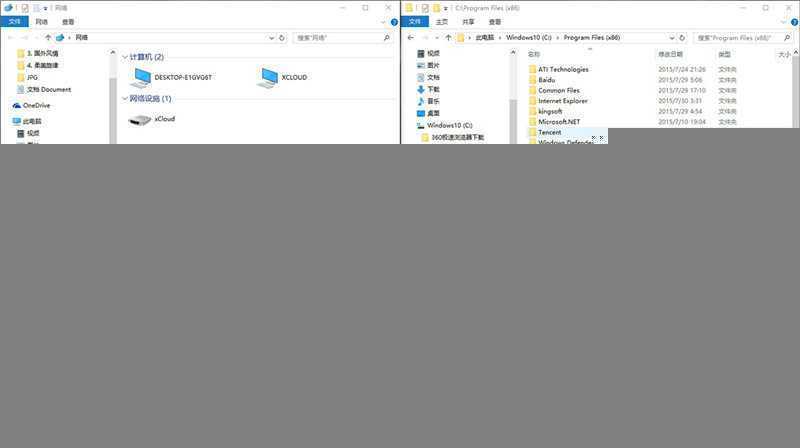800x448 pixels.
Task: Sort by 修改日期 column header
Action: point(670,54)
